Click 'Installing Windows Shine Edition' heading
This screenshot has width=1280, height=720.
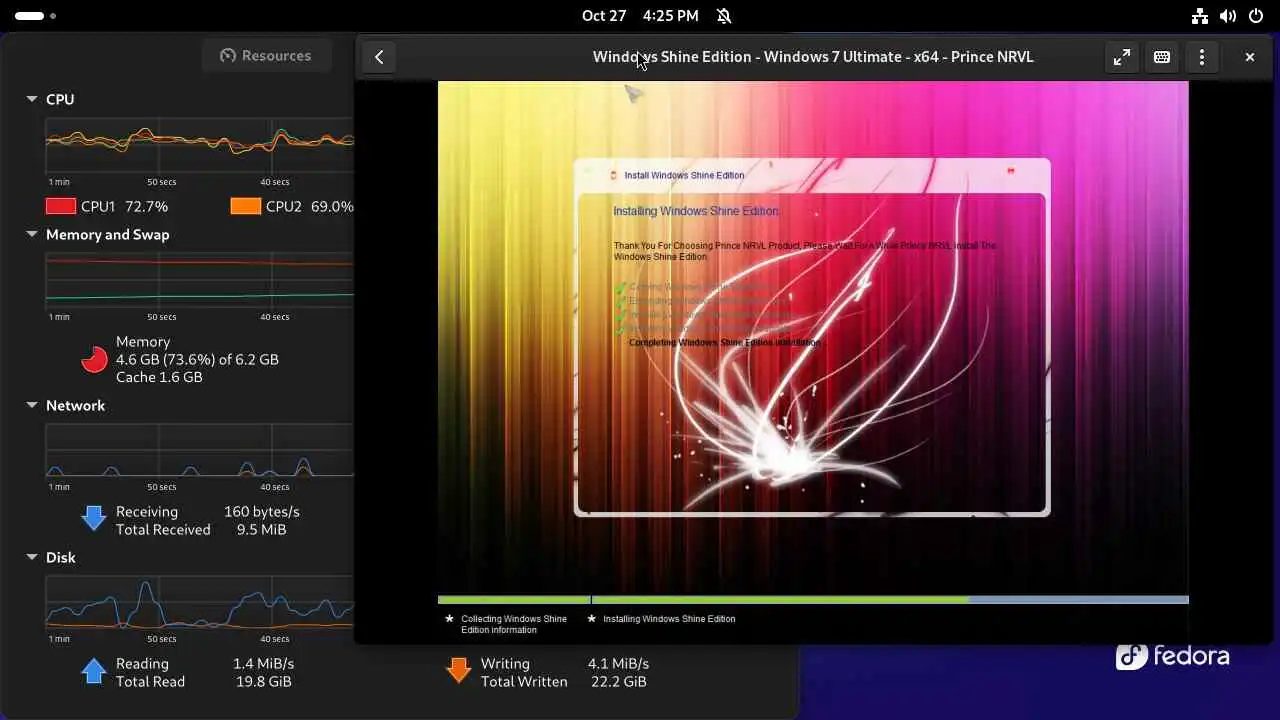(696, 211)
